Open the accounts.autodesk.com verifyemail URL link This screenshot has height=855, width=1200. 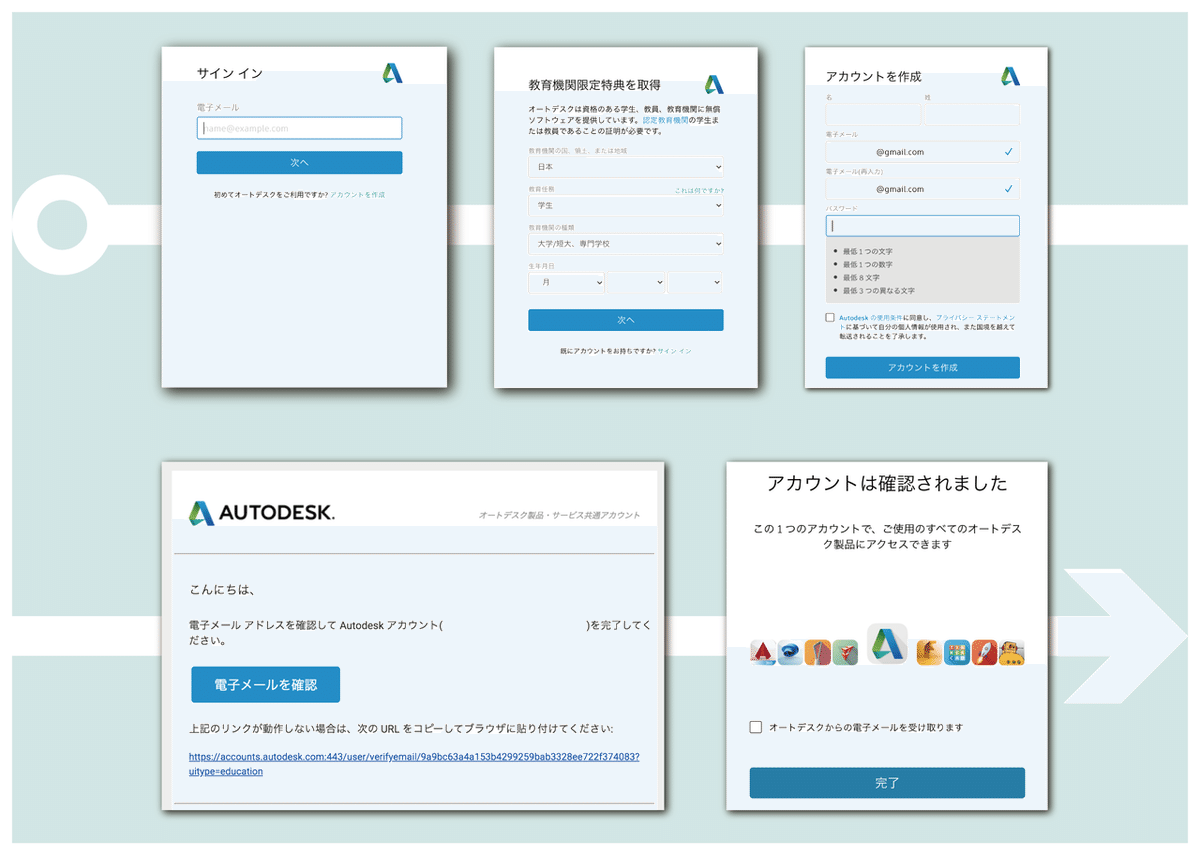414,764
